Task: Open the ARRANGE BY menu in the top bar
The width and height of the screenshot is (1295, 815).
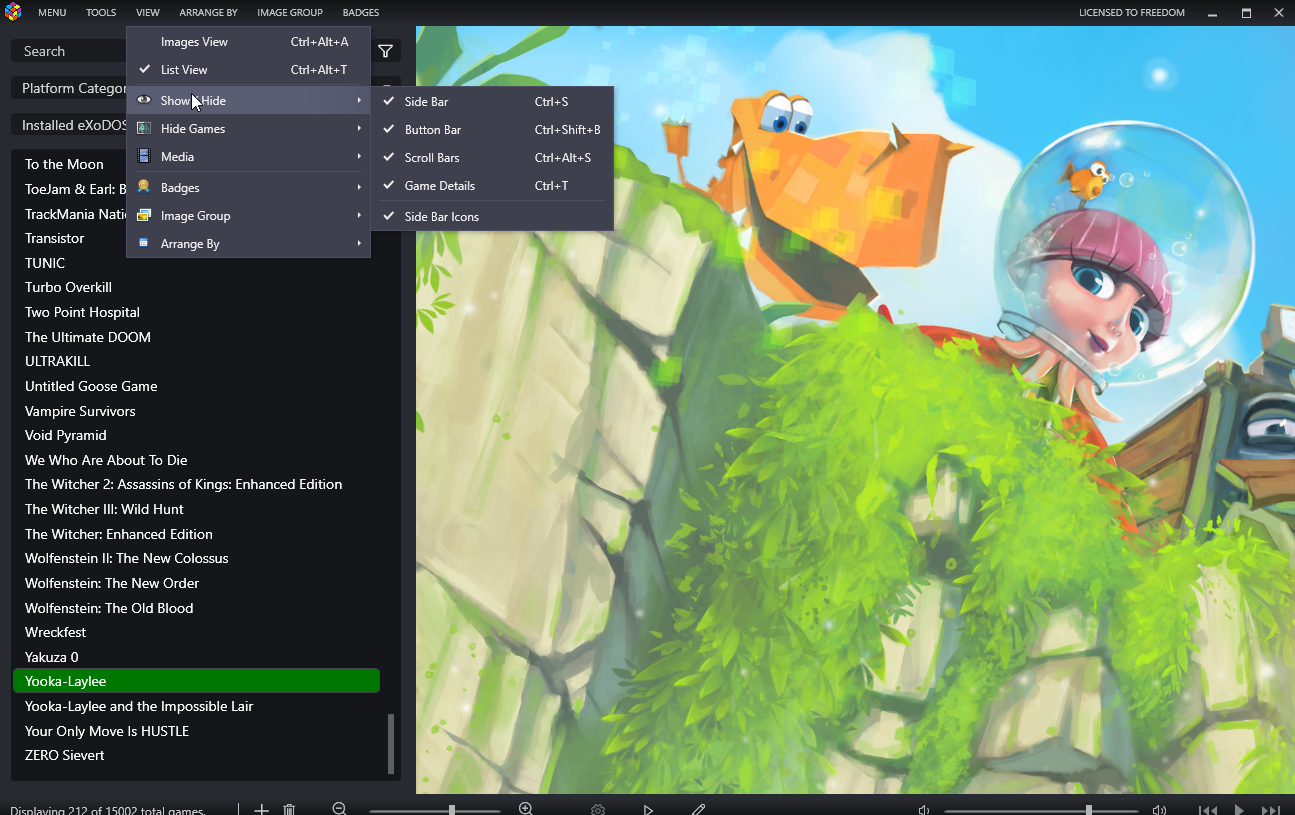Action: pos(208,13)
